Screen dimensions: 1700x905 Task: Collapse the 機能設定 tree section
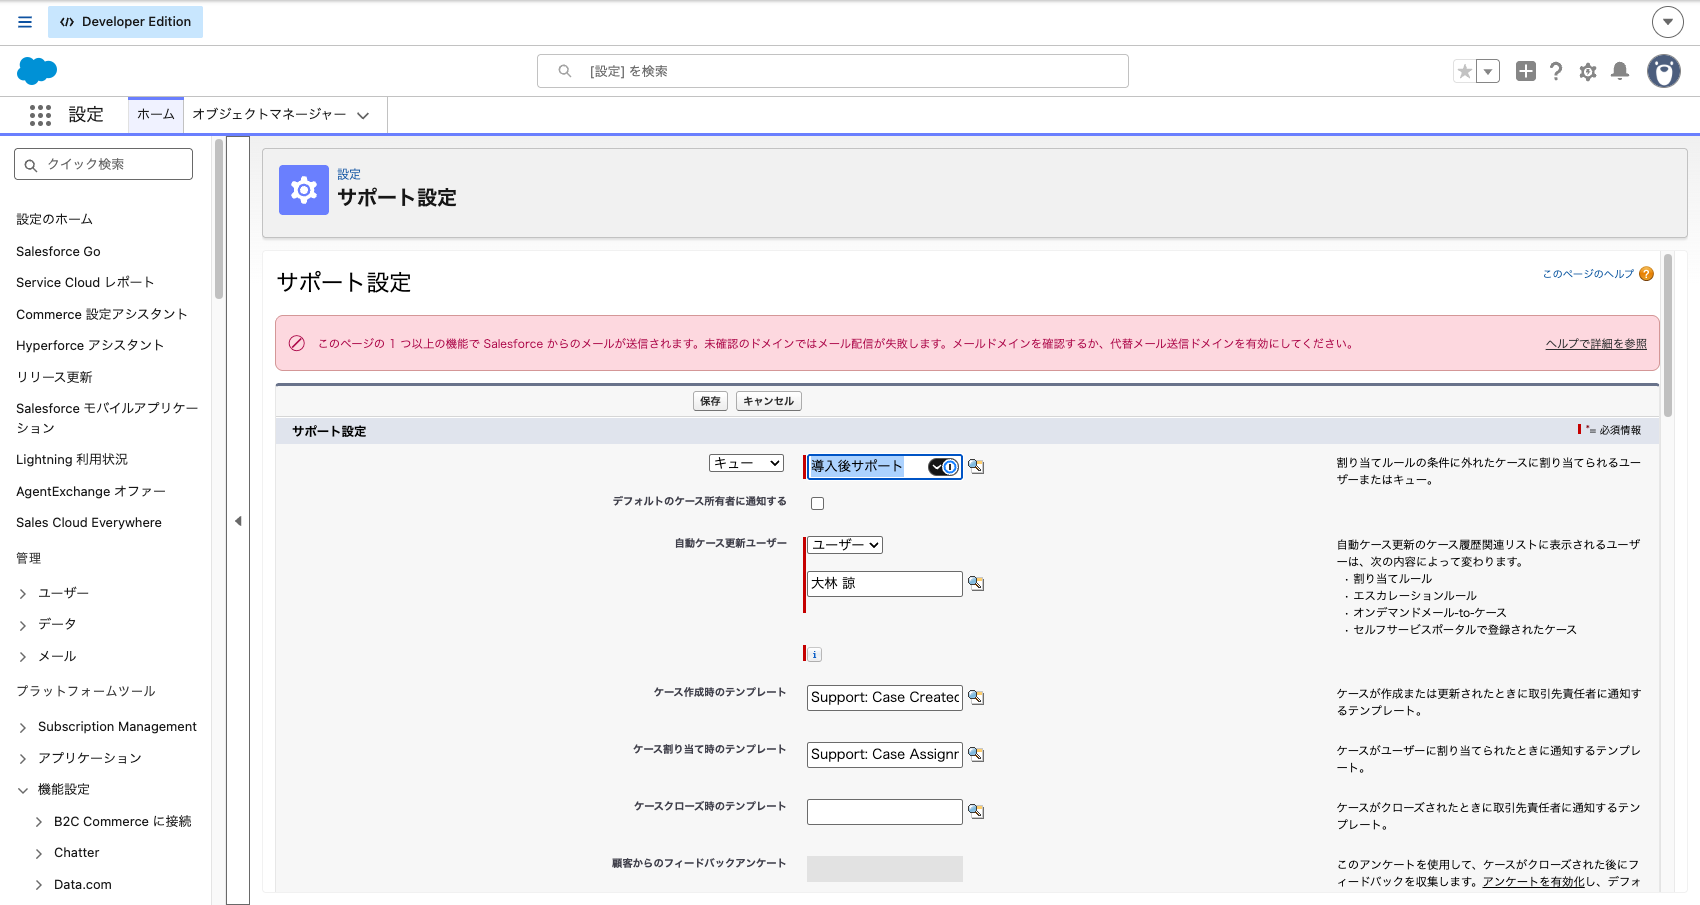(23, 790)
